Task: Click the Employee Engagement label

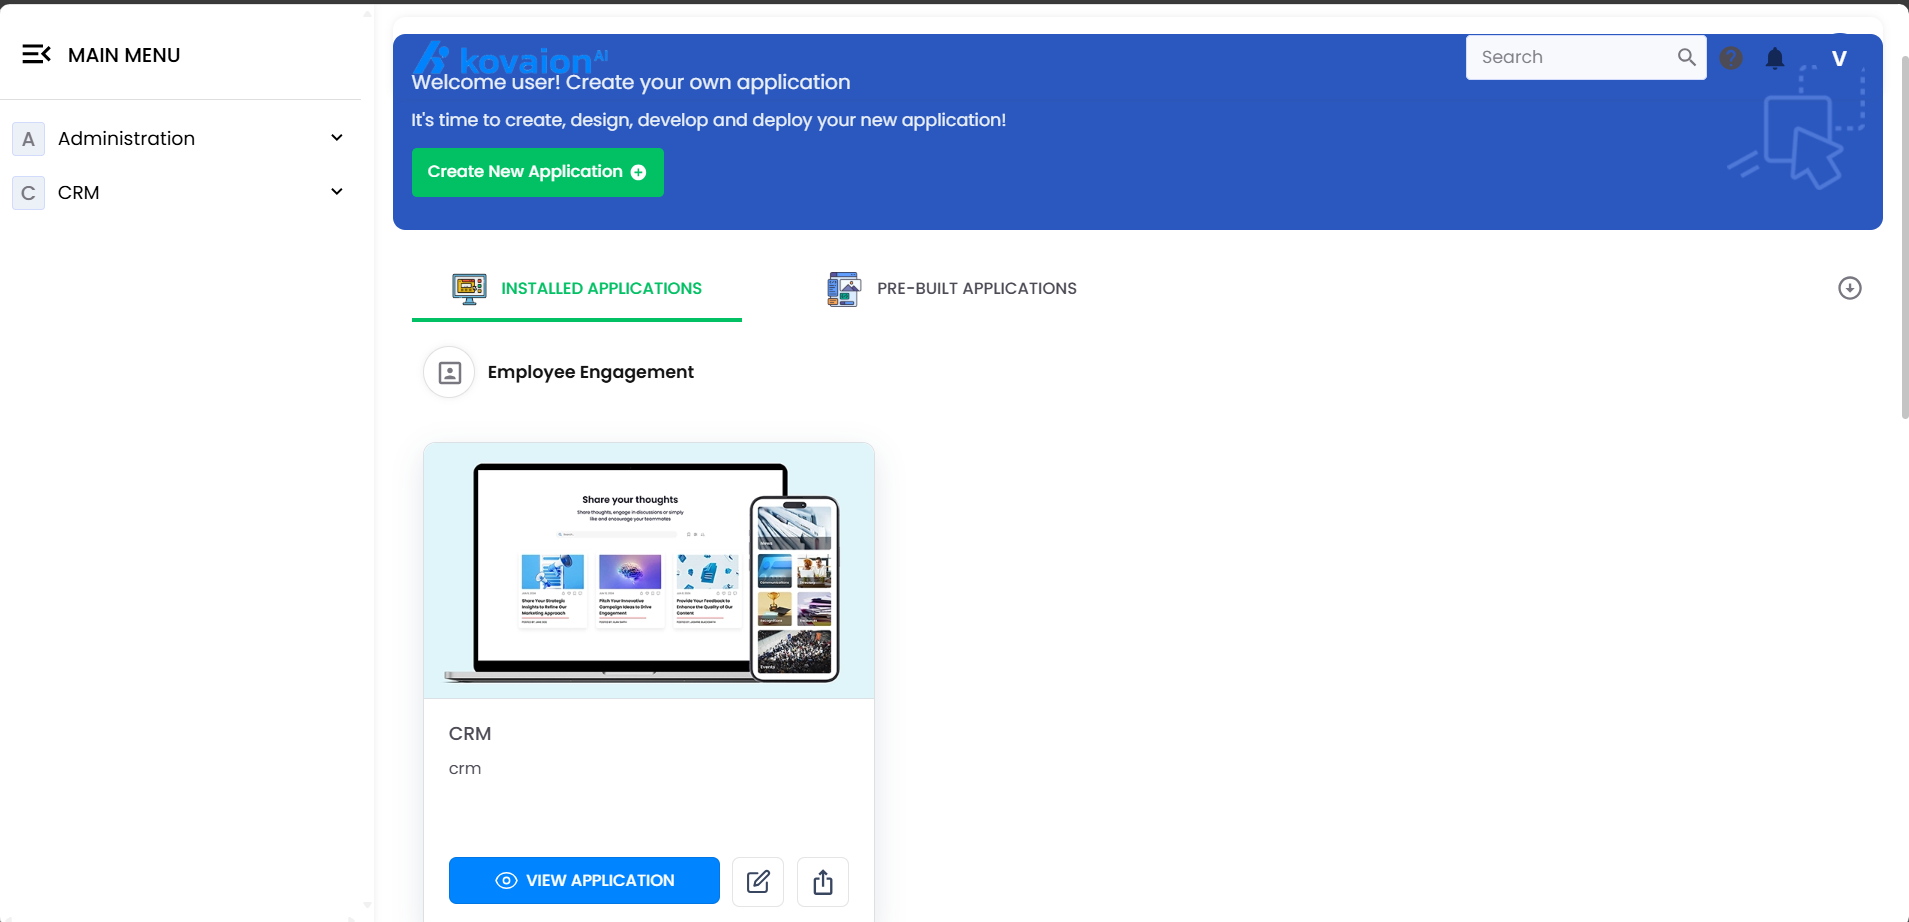Action: [590, 371]
